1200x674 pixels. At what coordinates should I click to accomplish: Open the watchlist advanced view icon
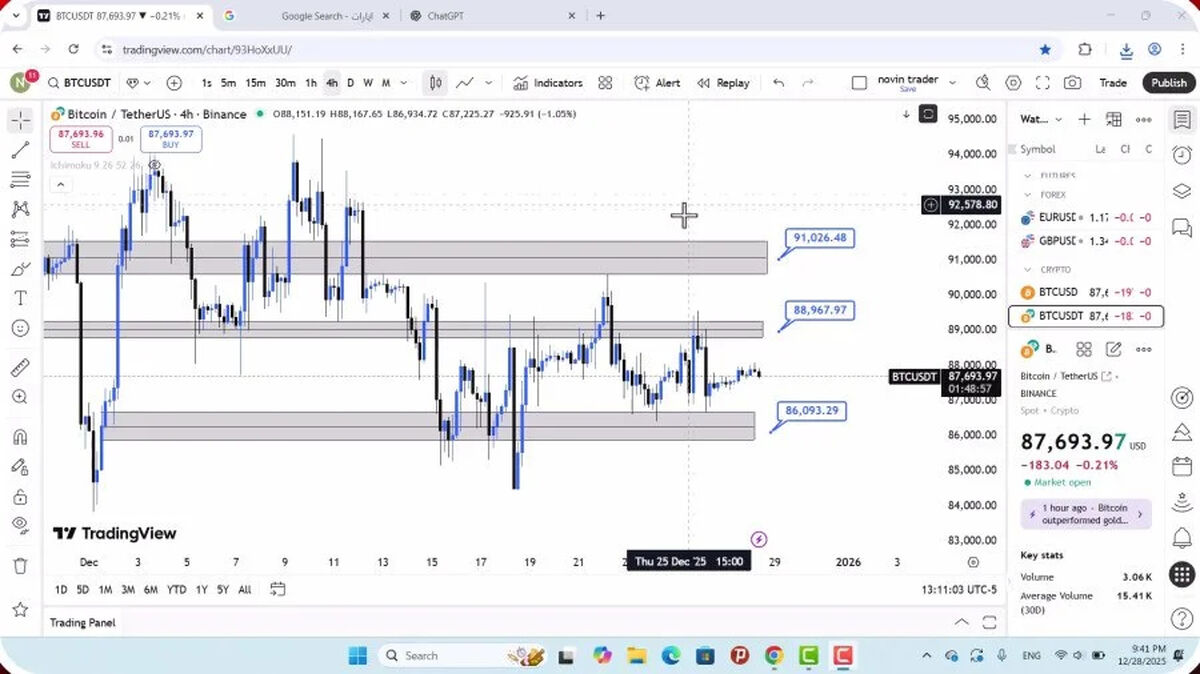tap(1113, 119)
